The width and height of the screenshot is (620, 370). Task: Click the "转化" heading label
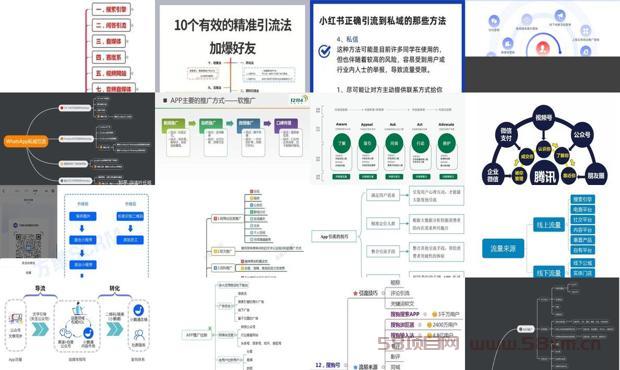point(115,289)
